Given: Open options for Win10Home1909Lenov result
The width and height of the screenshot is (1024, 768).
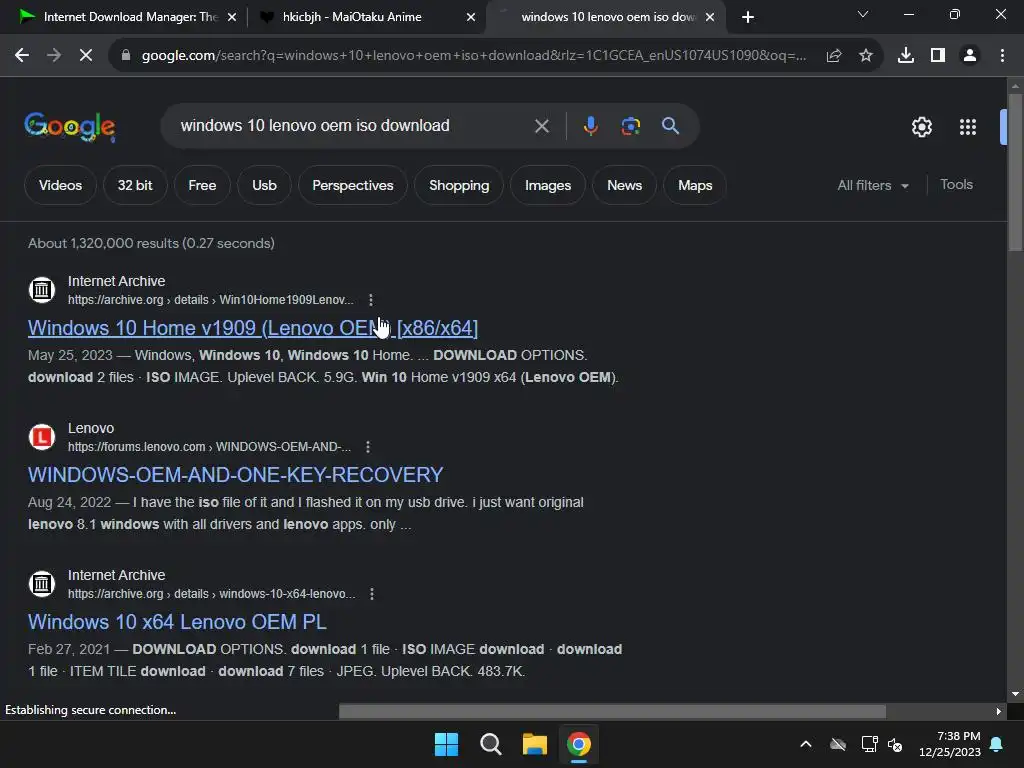Looking at the screenshot, I should [x=371, y=300].
